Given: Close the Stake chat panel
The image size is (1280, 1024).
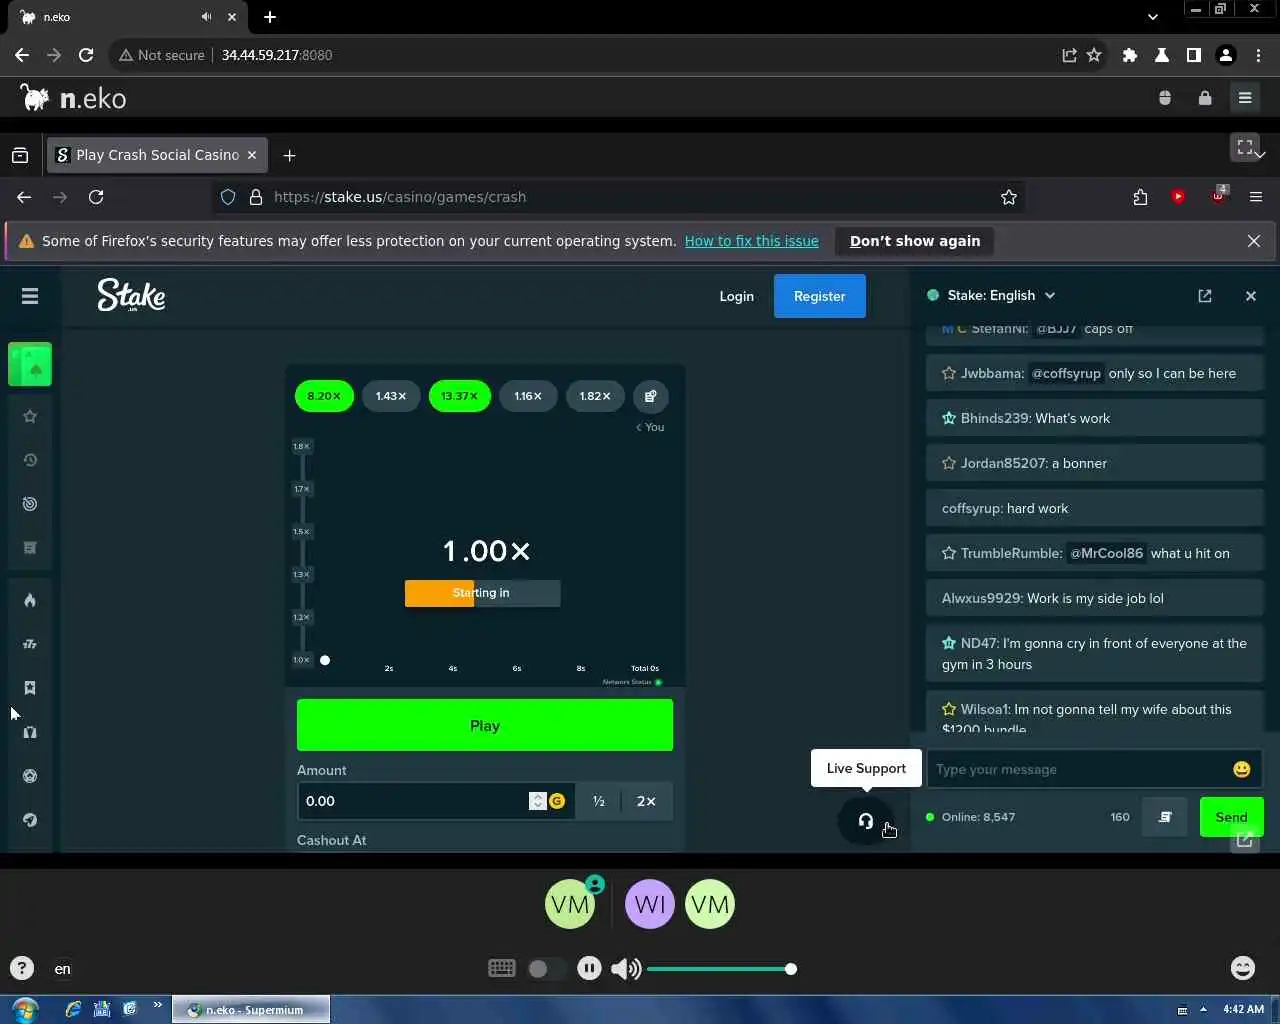Looking at the screenshot, I should pos(1251,296).
